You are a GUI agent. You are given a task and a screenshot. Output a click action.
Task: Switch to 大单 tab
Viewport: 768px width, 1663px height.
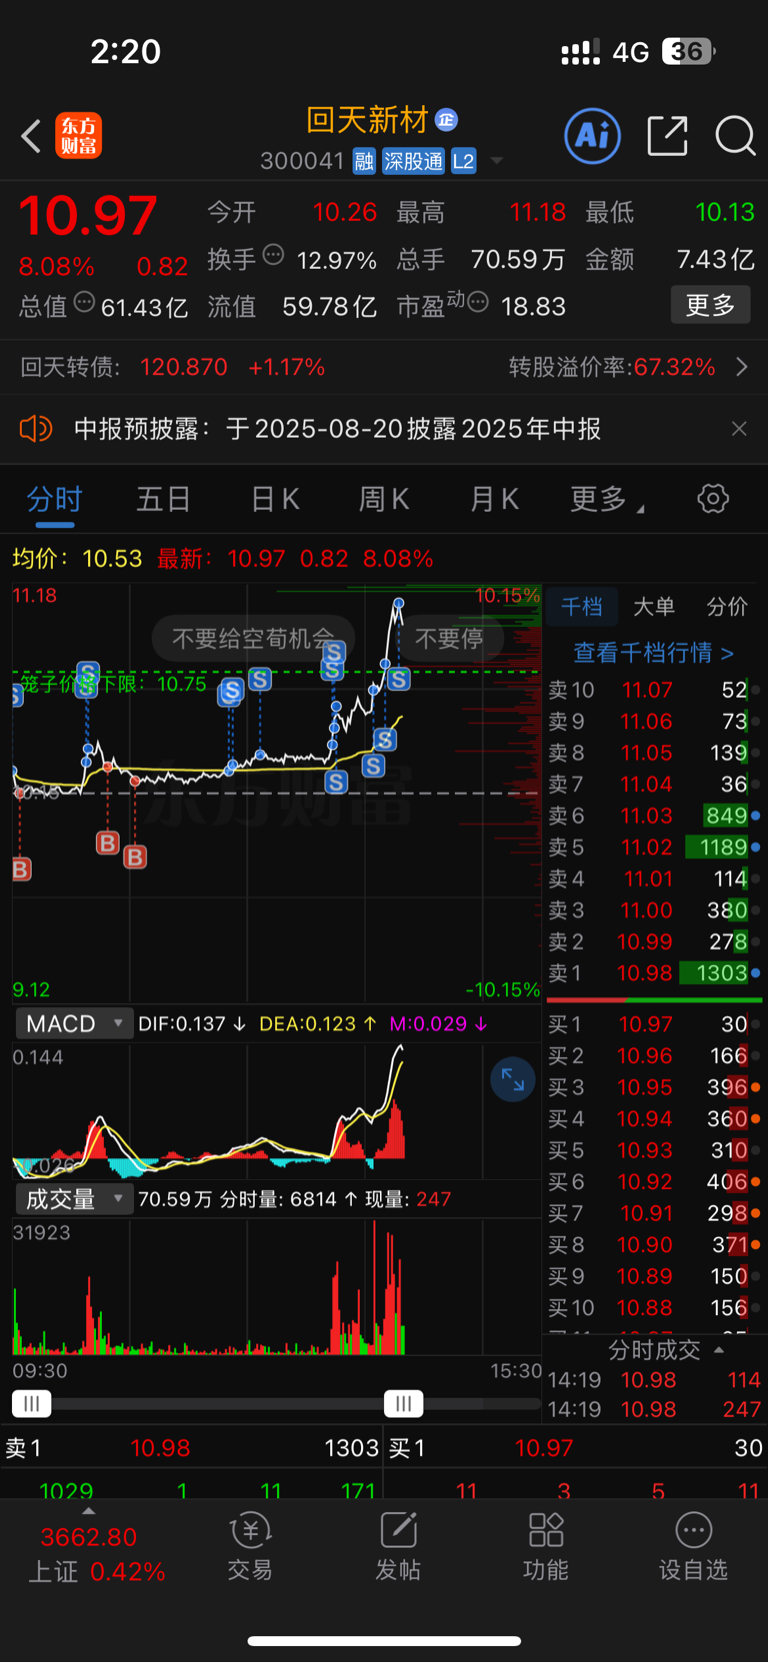pyautogui.click(x=654, y=607)
